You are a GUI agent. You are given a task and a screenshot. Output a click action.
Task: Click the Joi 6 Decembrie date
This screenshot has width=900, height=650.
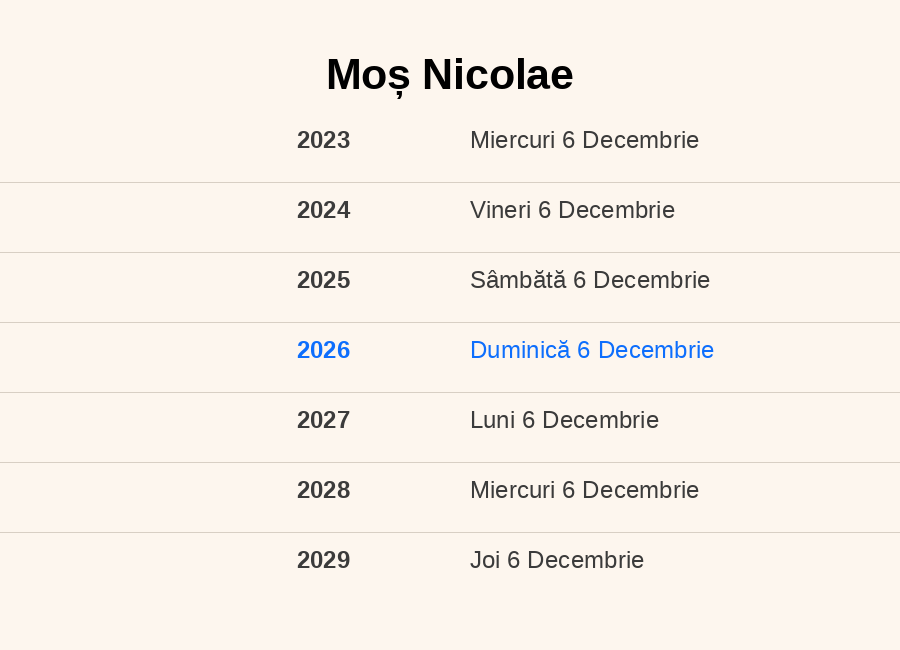pos(557,560)
